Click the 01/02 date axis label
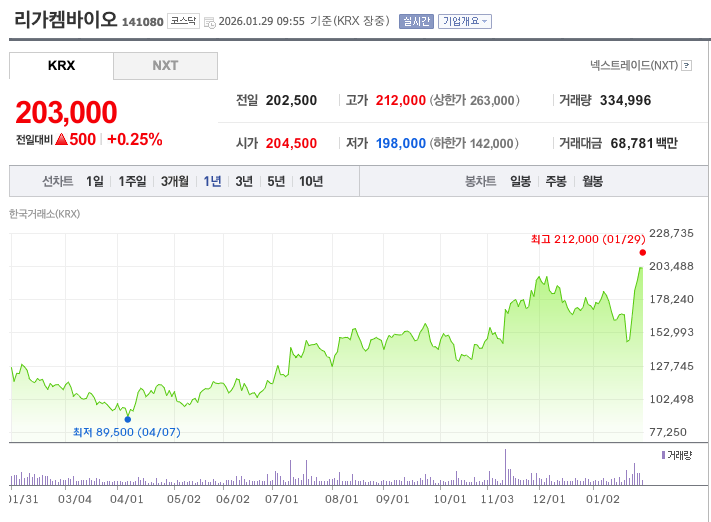This screenshot has height=522, width=711. [603, 499]
